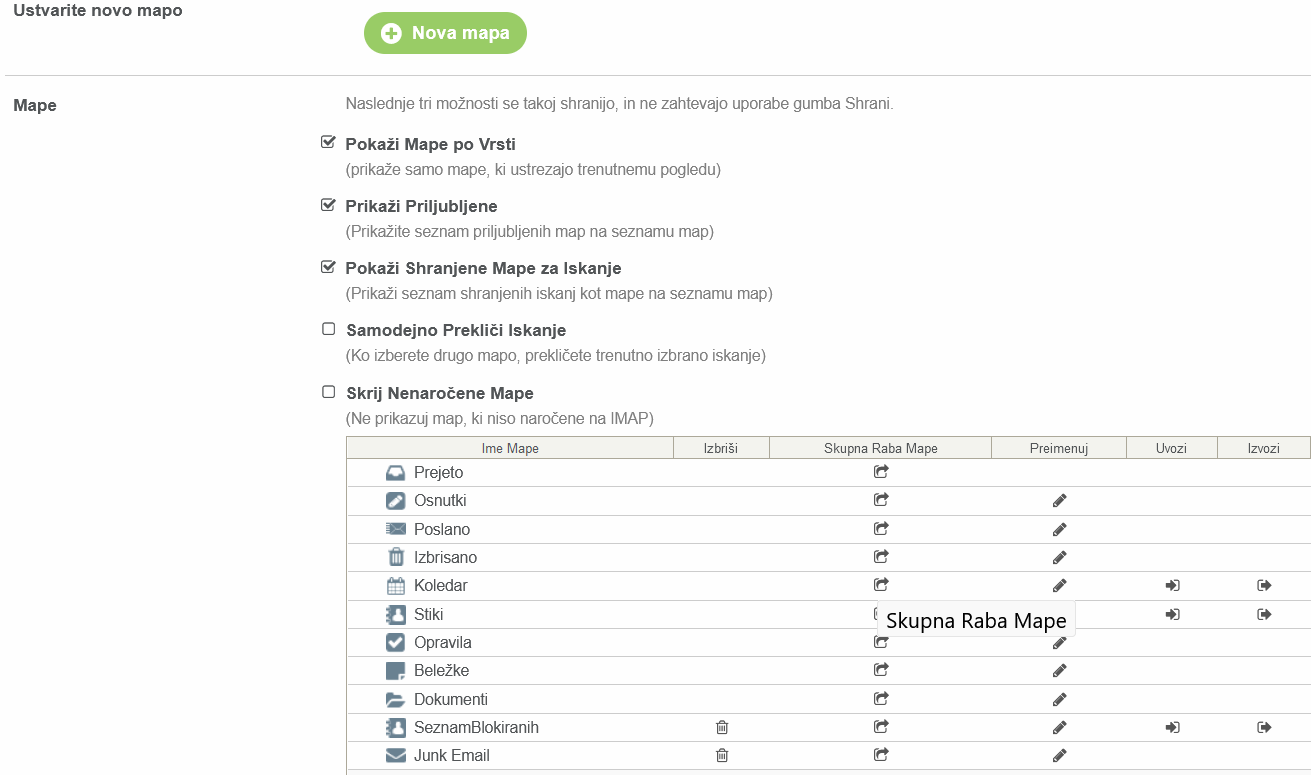The image size is (1311, 775).
Task: Click the Prejeto inbox tray icon
Action: [x=395, y=472]
